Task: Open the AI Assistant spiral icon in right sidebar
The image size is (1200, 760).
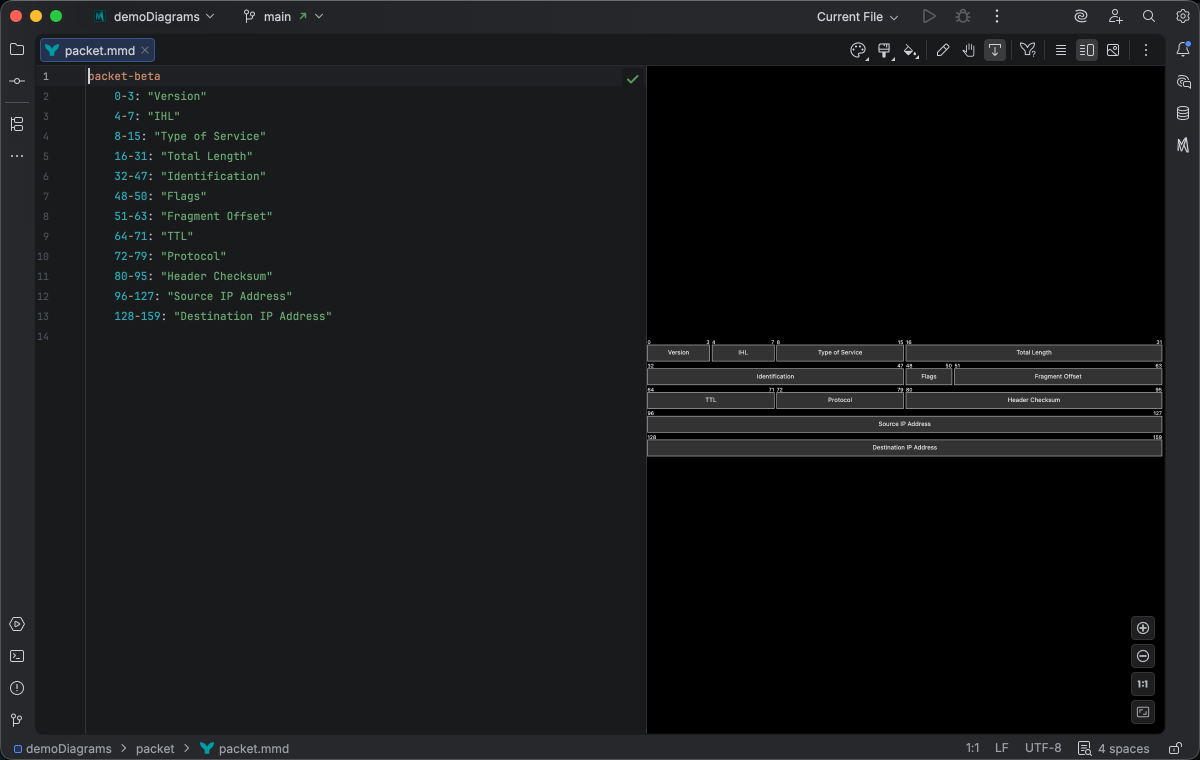Action: tap(1183, 81)
